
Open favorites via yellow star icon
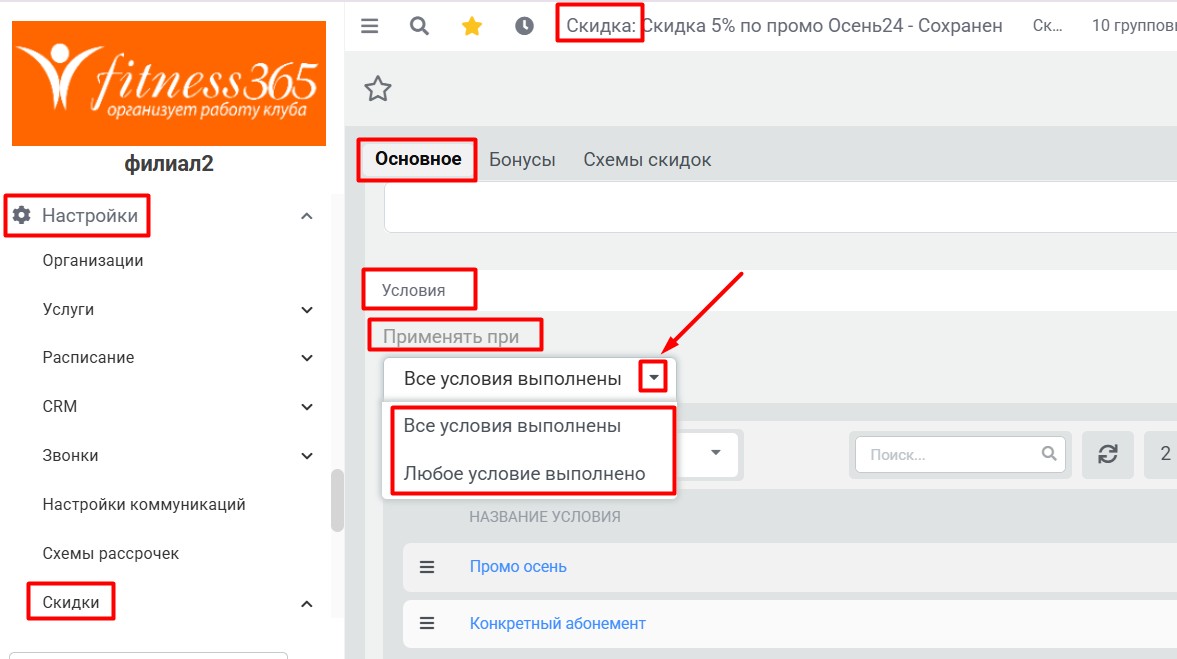[x=471, y=26]
